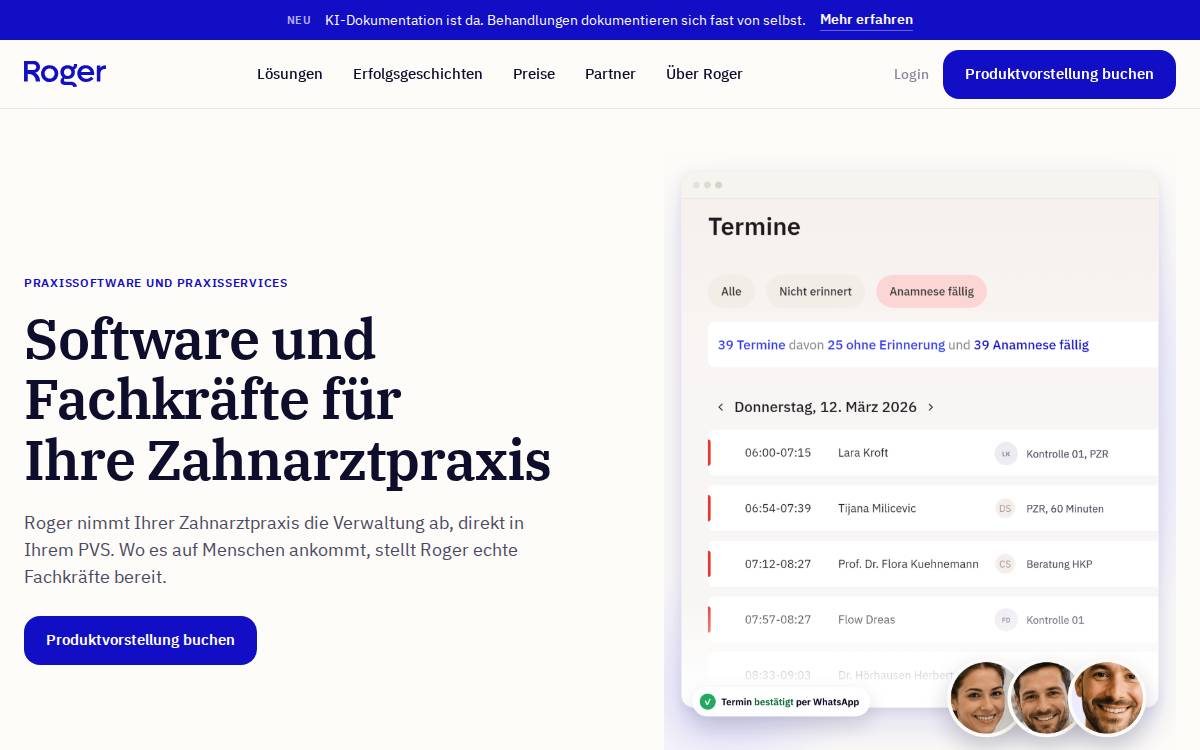Image resolution: width=1200 pixels, height=750 pixels.
Task: Open the Partner navigation item
Action: click(610, 74)
